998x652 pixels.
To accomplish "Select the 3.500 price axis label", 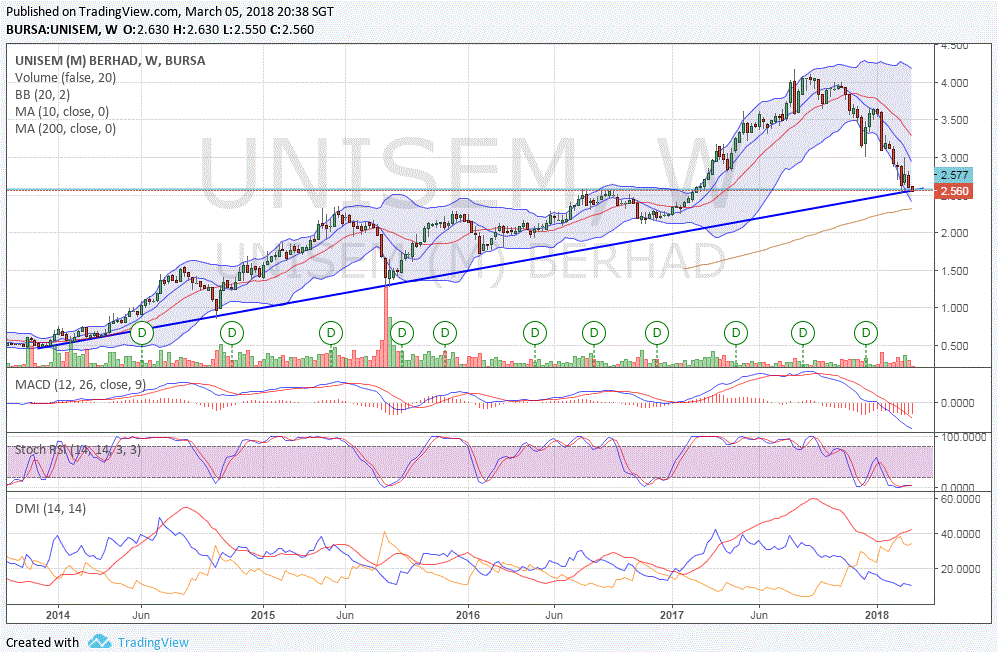I will pos(954,120).
